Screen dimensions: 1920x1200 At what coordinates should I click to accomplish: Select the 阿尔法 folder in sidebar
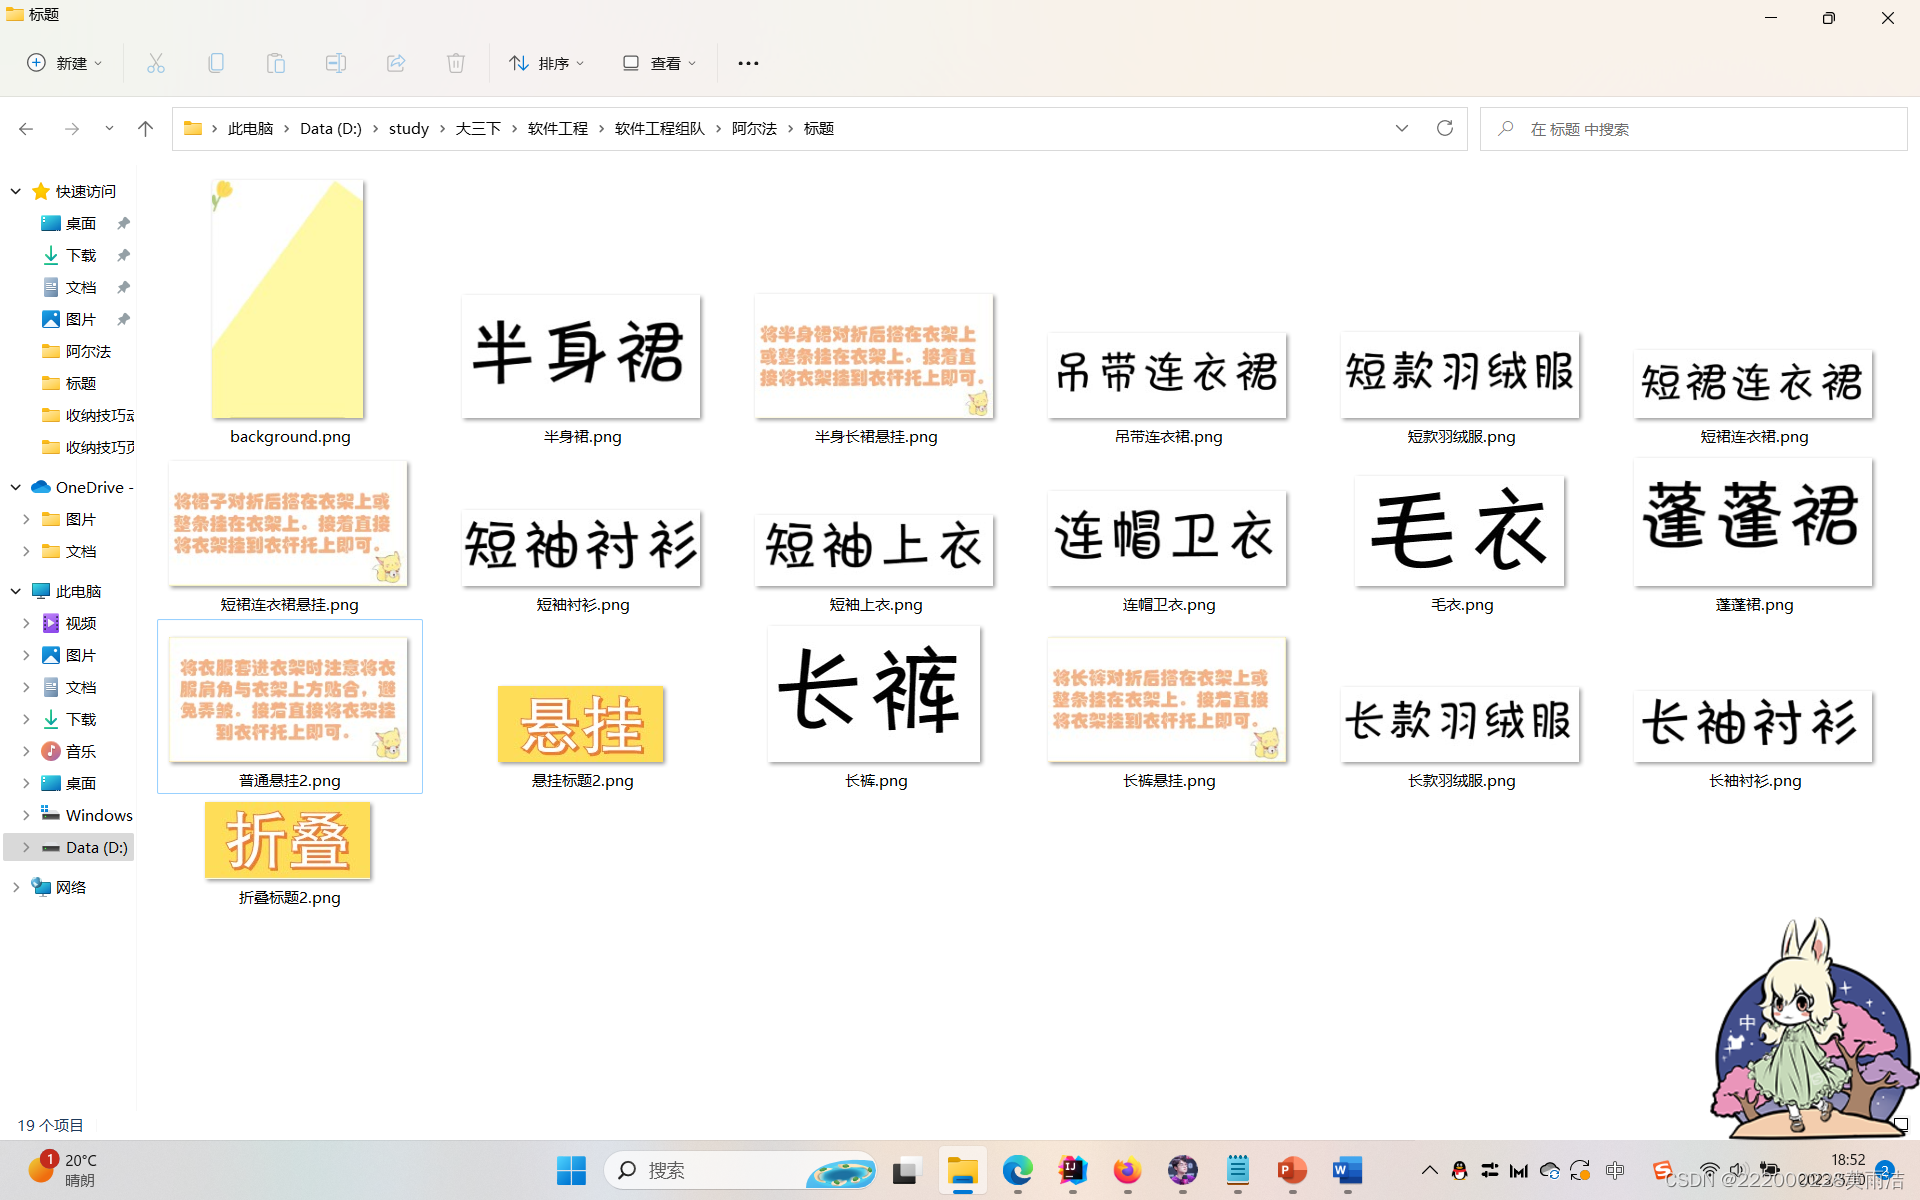click(88, 351)
